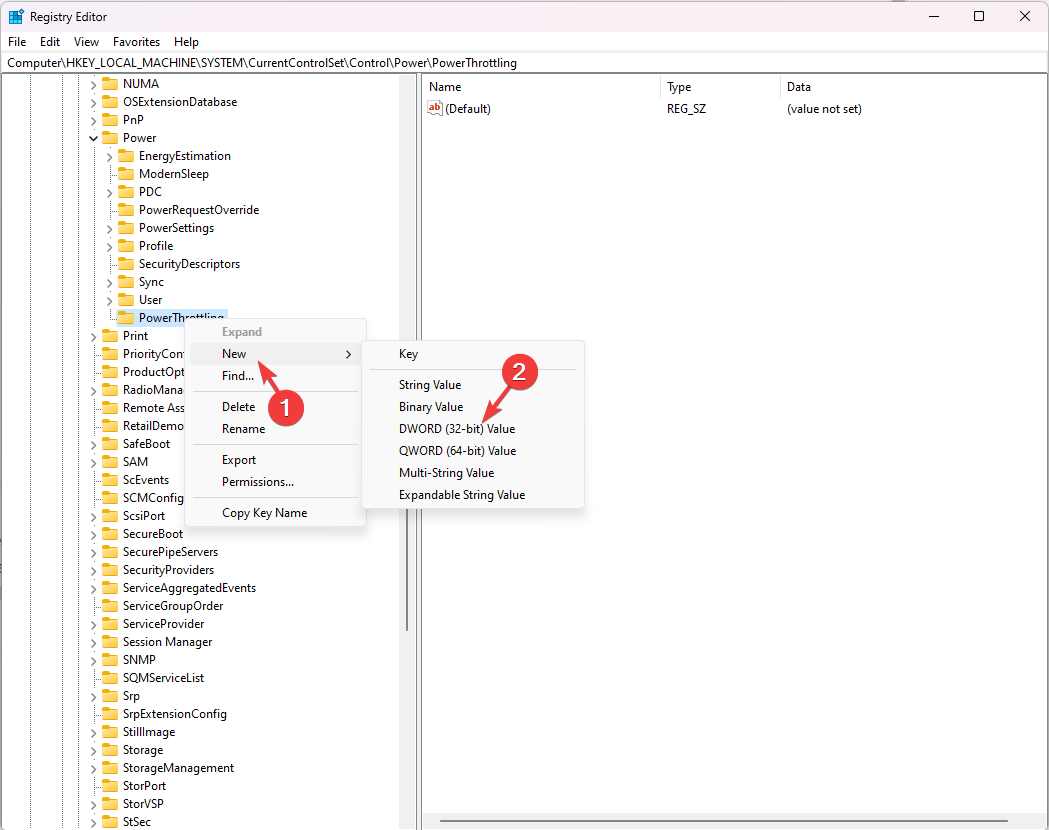Screen dimensions: 1049x830
Task: Open the Favorites menu
Action: [136, 42]
